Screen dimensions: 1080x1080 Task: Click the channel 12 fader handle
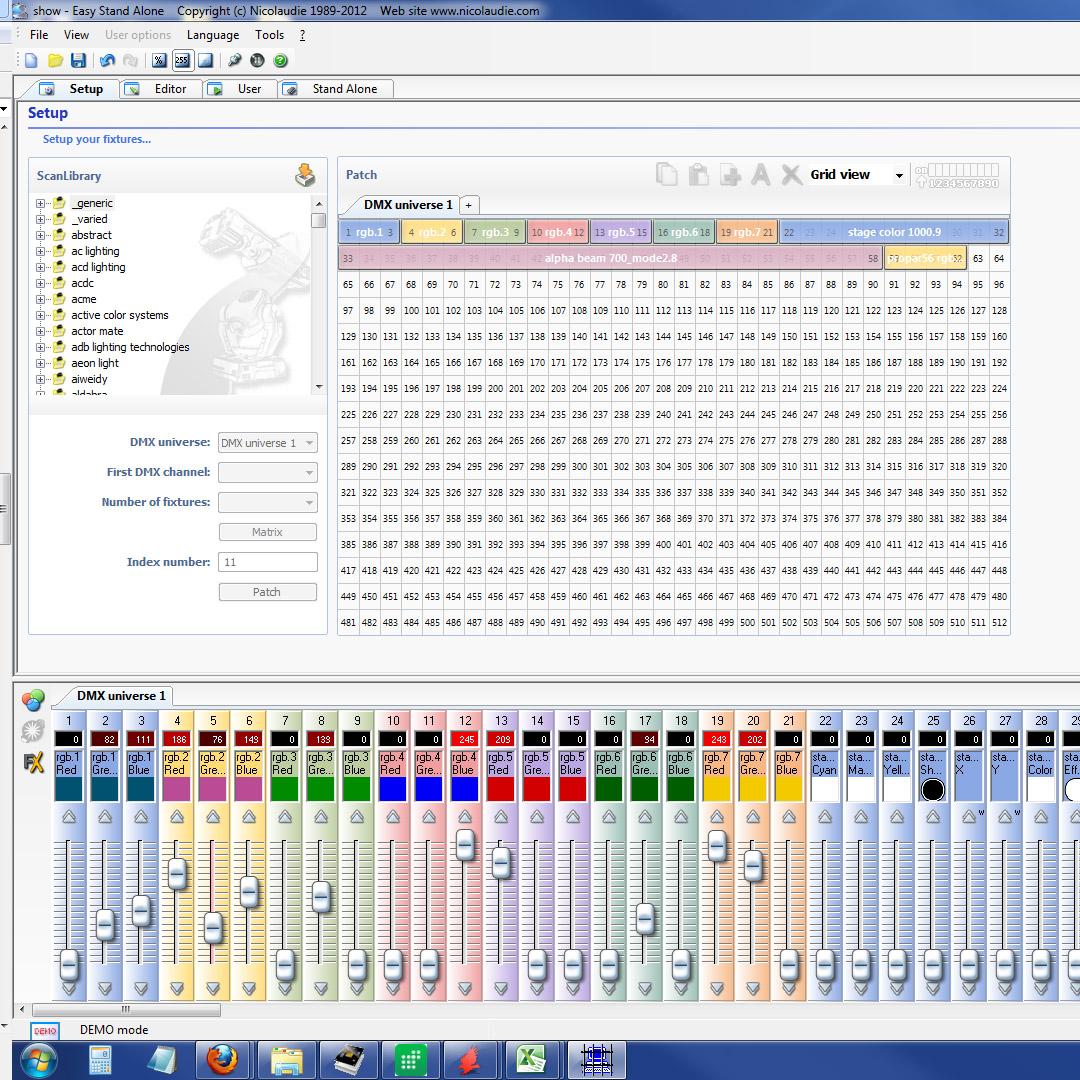point(465,845)
